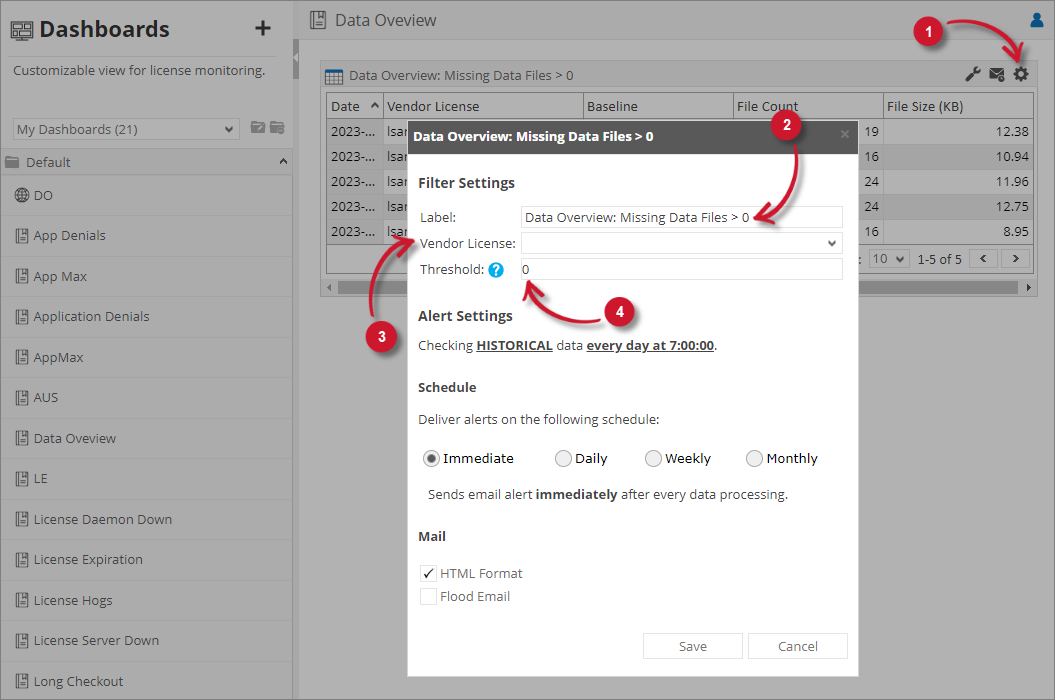
Task: Open License Expiration dashboard
Action: 147,559
